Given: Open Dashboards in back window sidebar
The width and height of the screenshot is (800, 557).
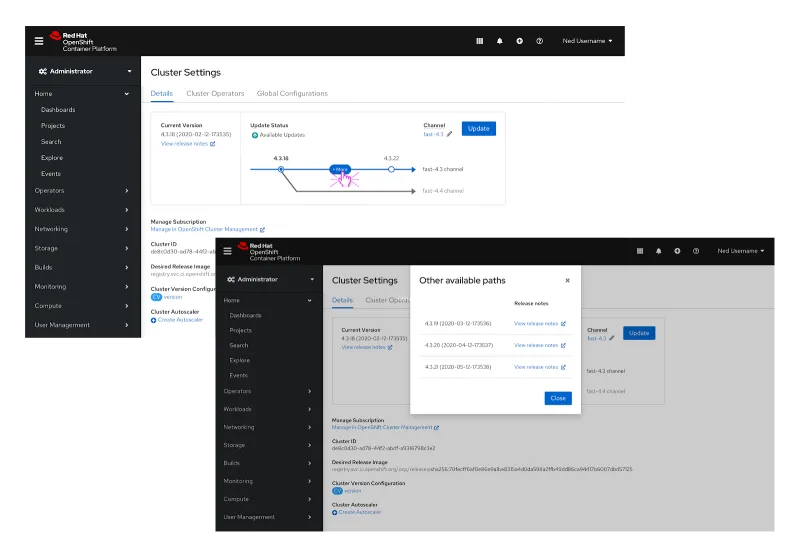Looking at the screenshot, I should (58, 110).
